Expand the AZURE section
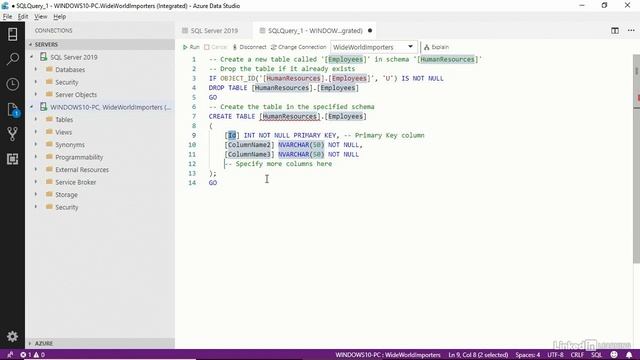This screenshot has height=360, width=640. coord(100,343)
